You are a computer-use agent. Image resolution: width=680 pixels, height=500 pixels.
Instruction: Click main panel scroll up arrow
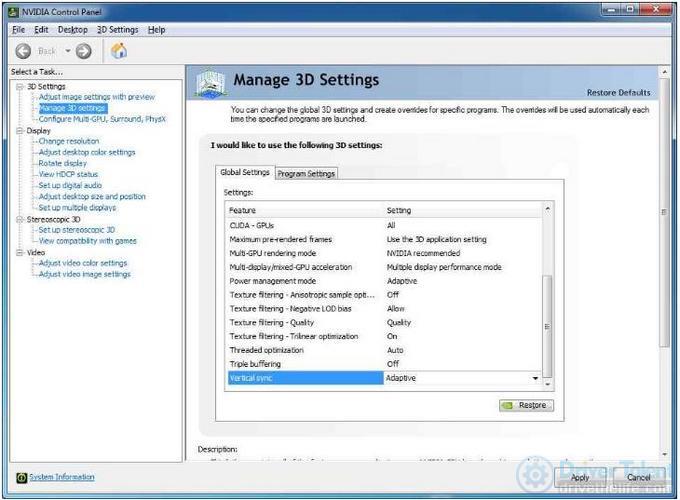(664, 72)
